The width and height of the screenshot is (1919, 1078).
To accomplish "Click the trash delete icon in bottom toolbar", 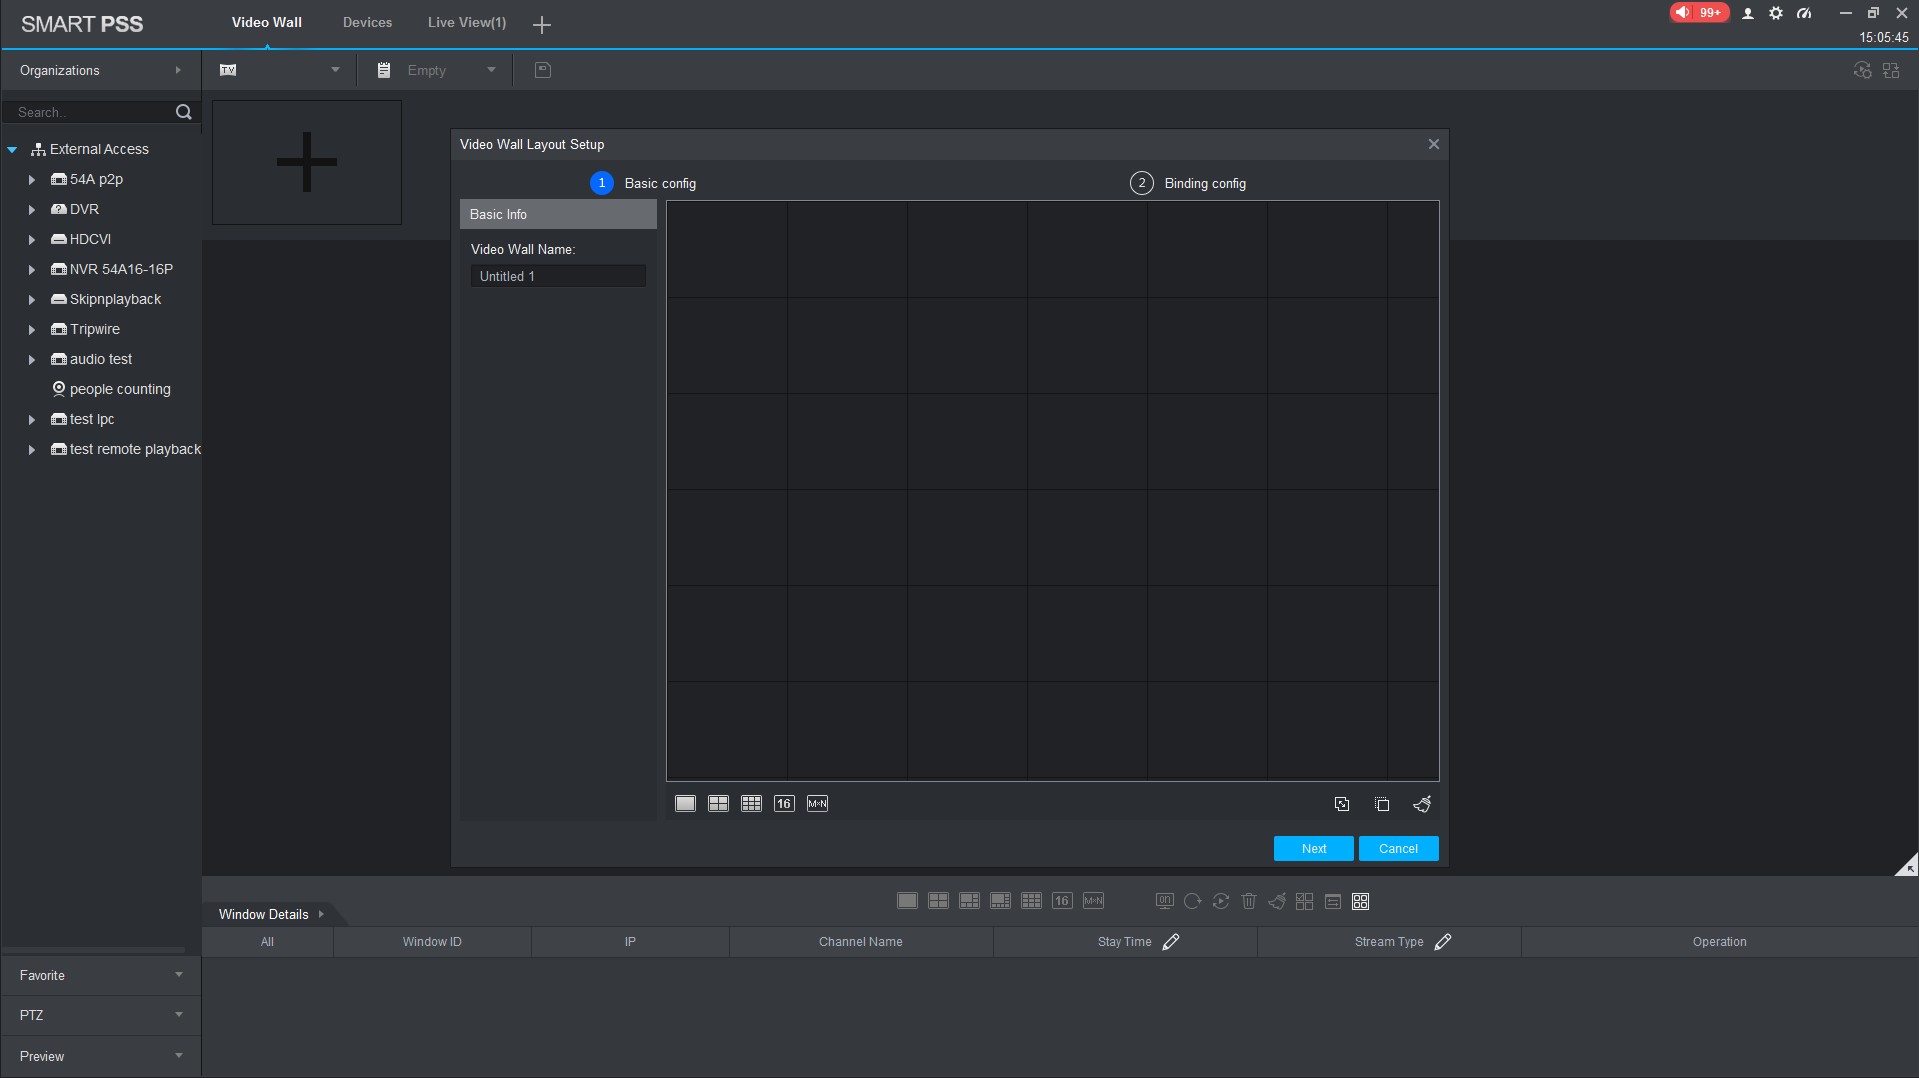I will coord(1248,901).
